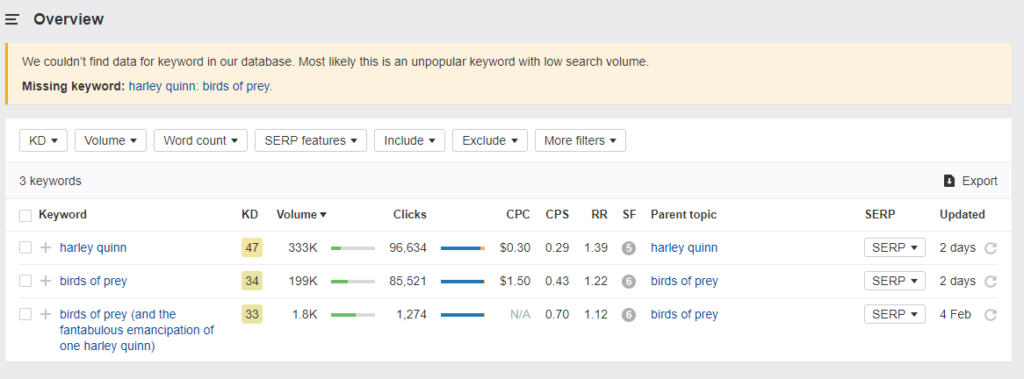The height and width of the screenshot is (379, 1024).
Task: Check the harley quinn row checkbox
Action: [x=25, y=248]
